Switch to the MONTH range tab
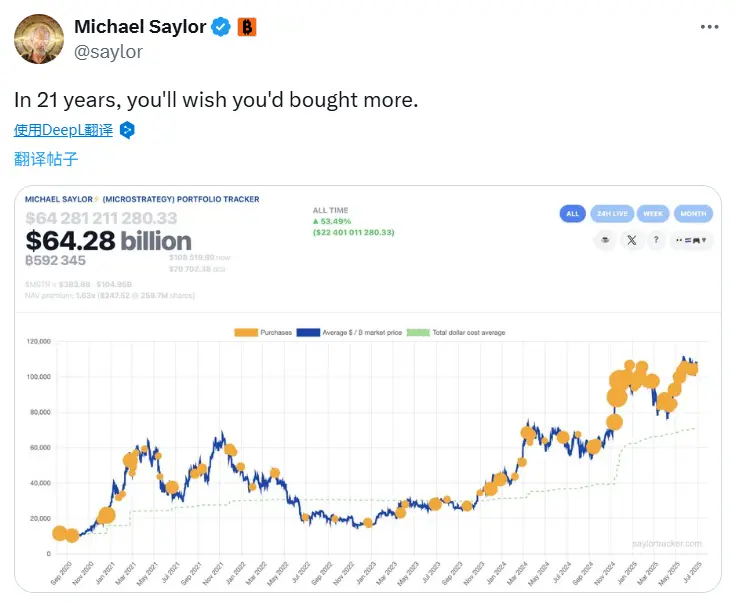Viewport: 735px width, 602px height. [x=694, y=213]
